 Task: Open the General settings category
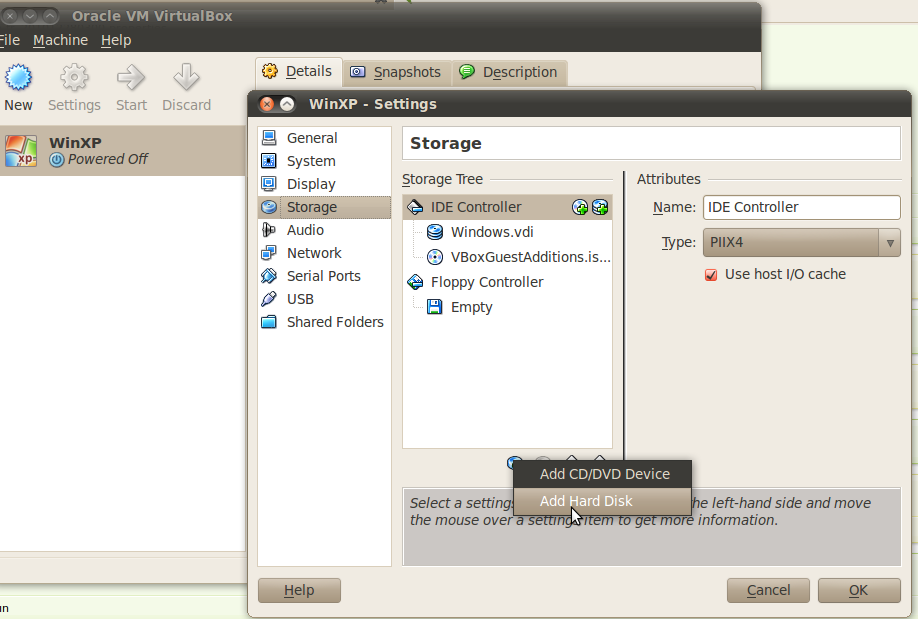[324, 138]
